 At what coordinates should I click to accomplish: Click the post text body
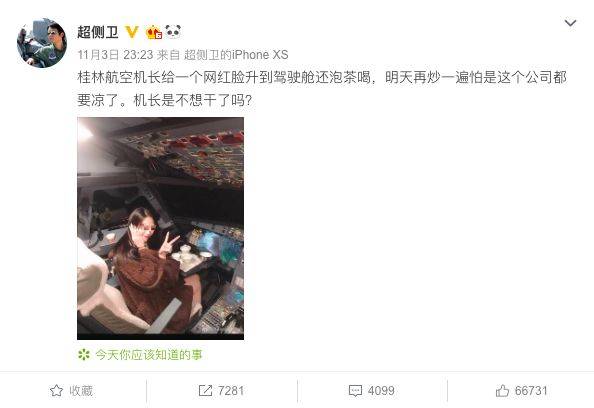(322, 89)
